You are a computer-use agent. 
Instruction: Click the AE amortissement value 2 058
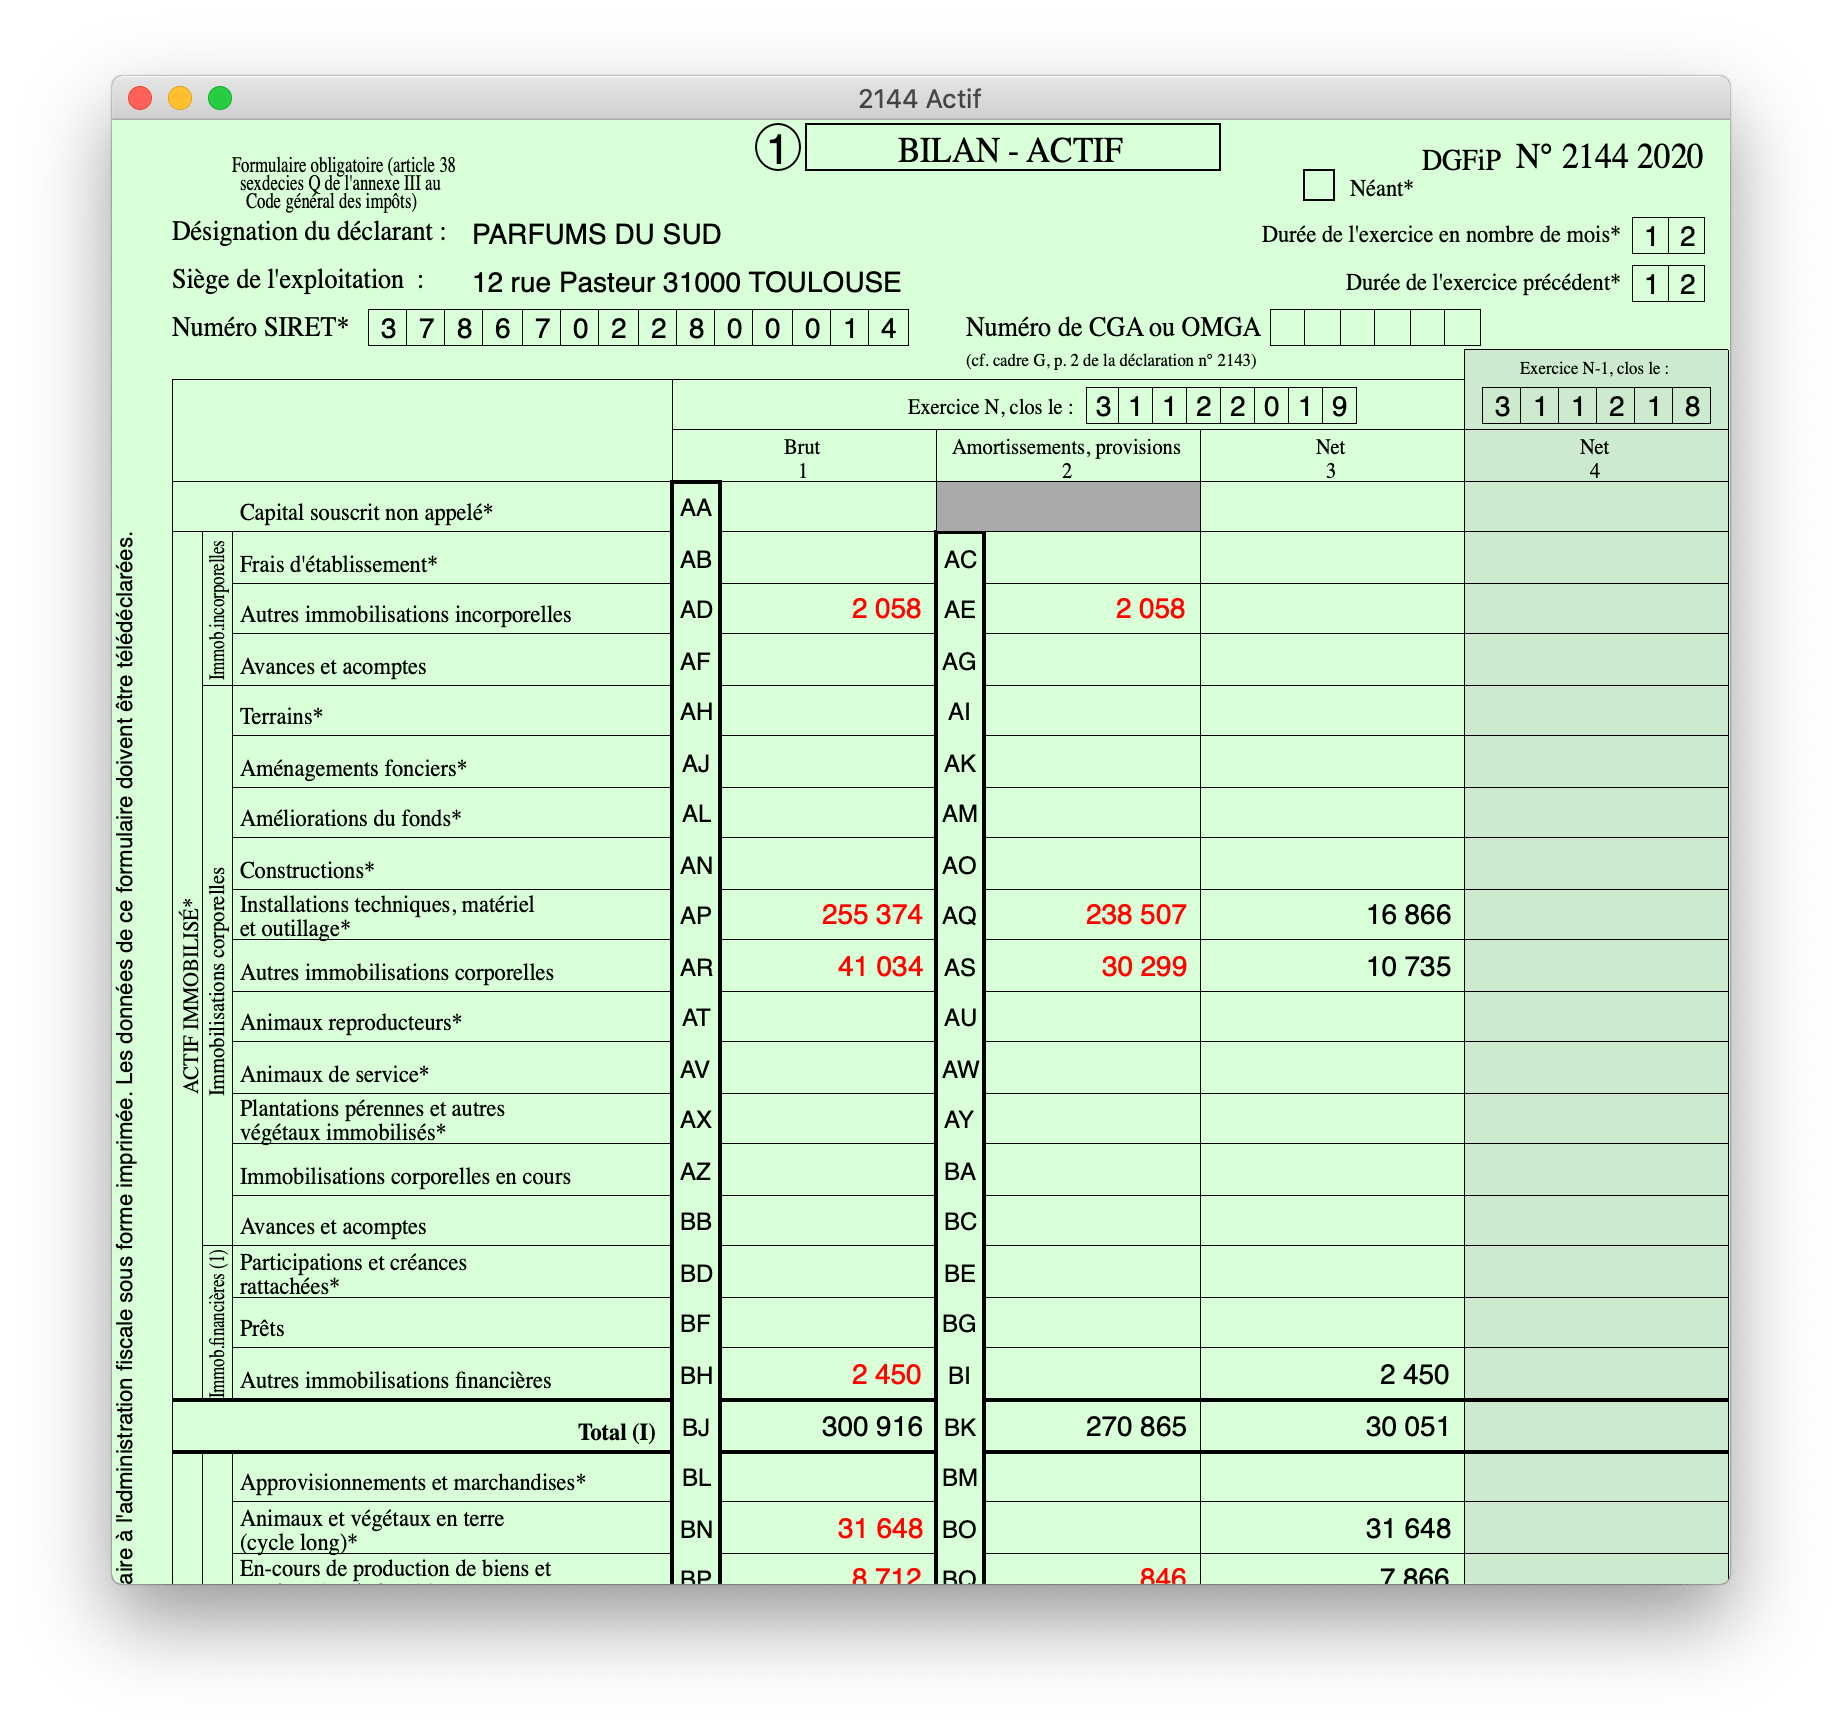tap(1150, 608)
